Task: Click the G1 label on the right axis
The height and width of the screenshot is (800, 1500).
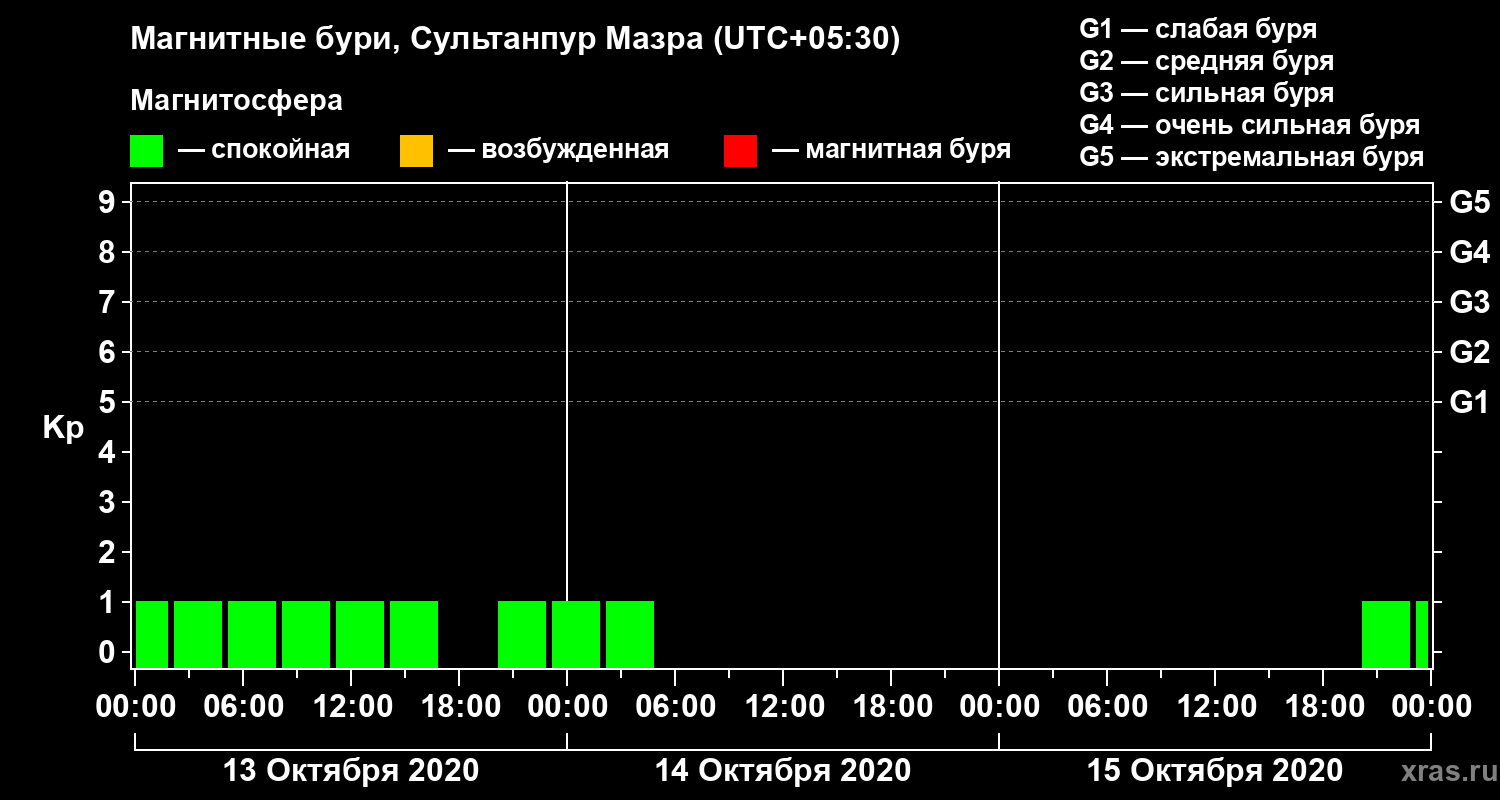Action: coord(1469,402)
